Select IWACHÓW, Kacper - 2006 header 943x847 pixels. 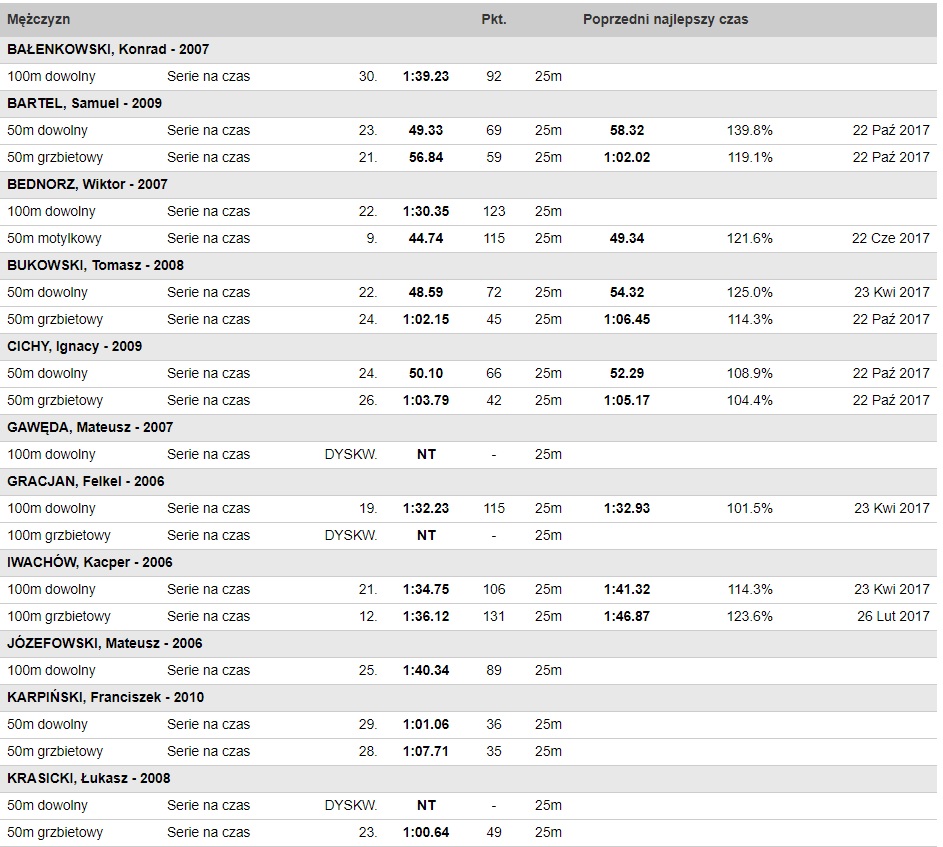click(x=90, y=562)
